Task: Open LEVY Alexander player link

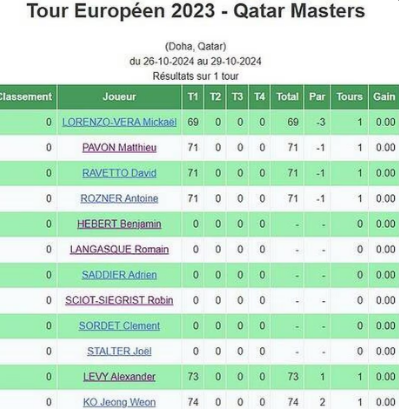Action: point(119,377)
